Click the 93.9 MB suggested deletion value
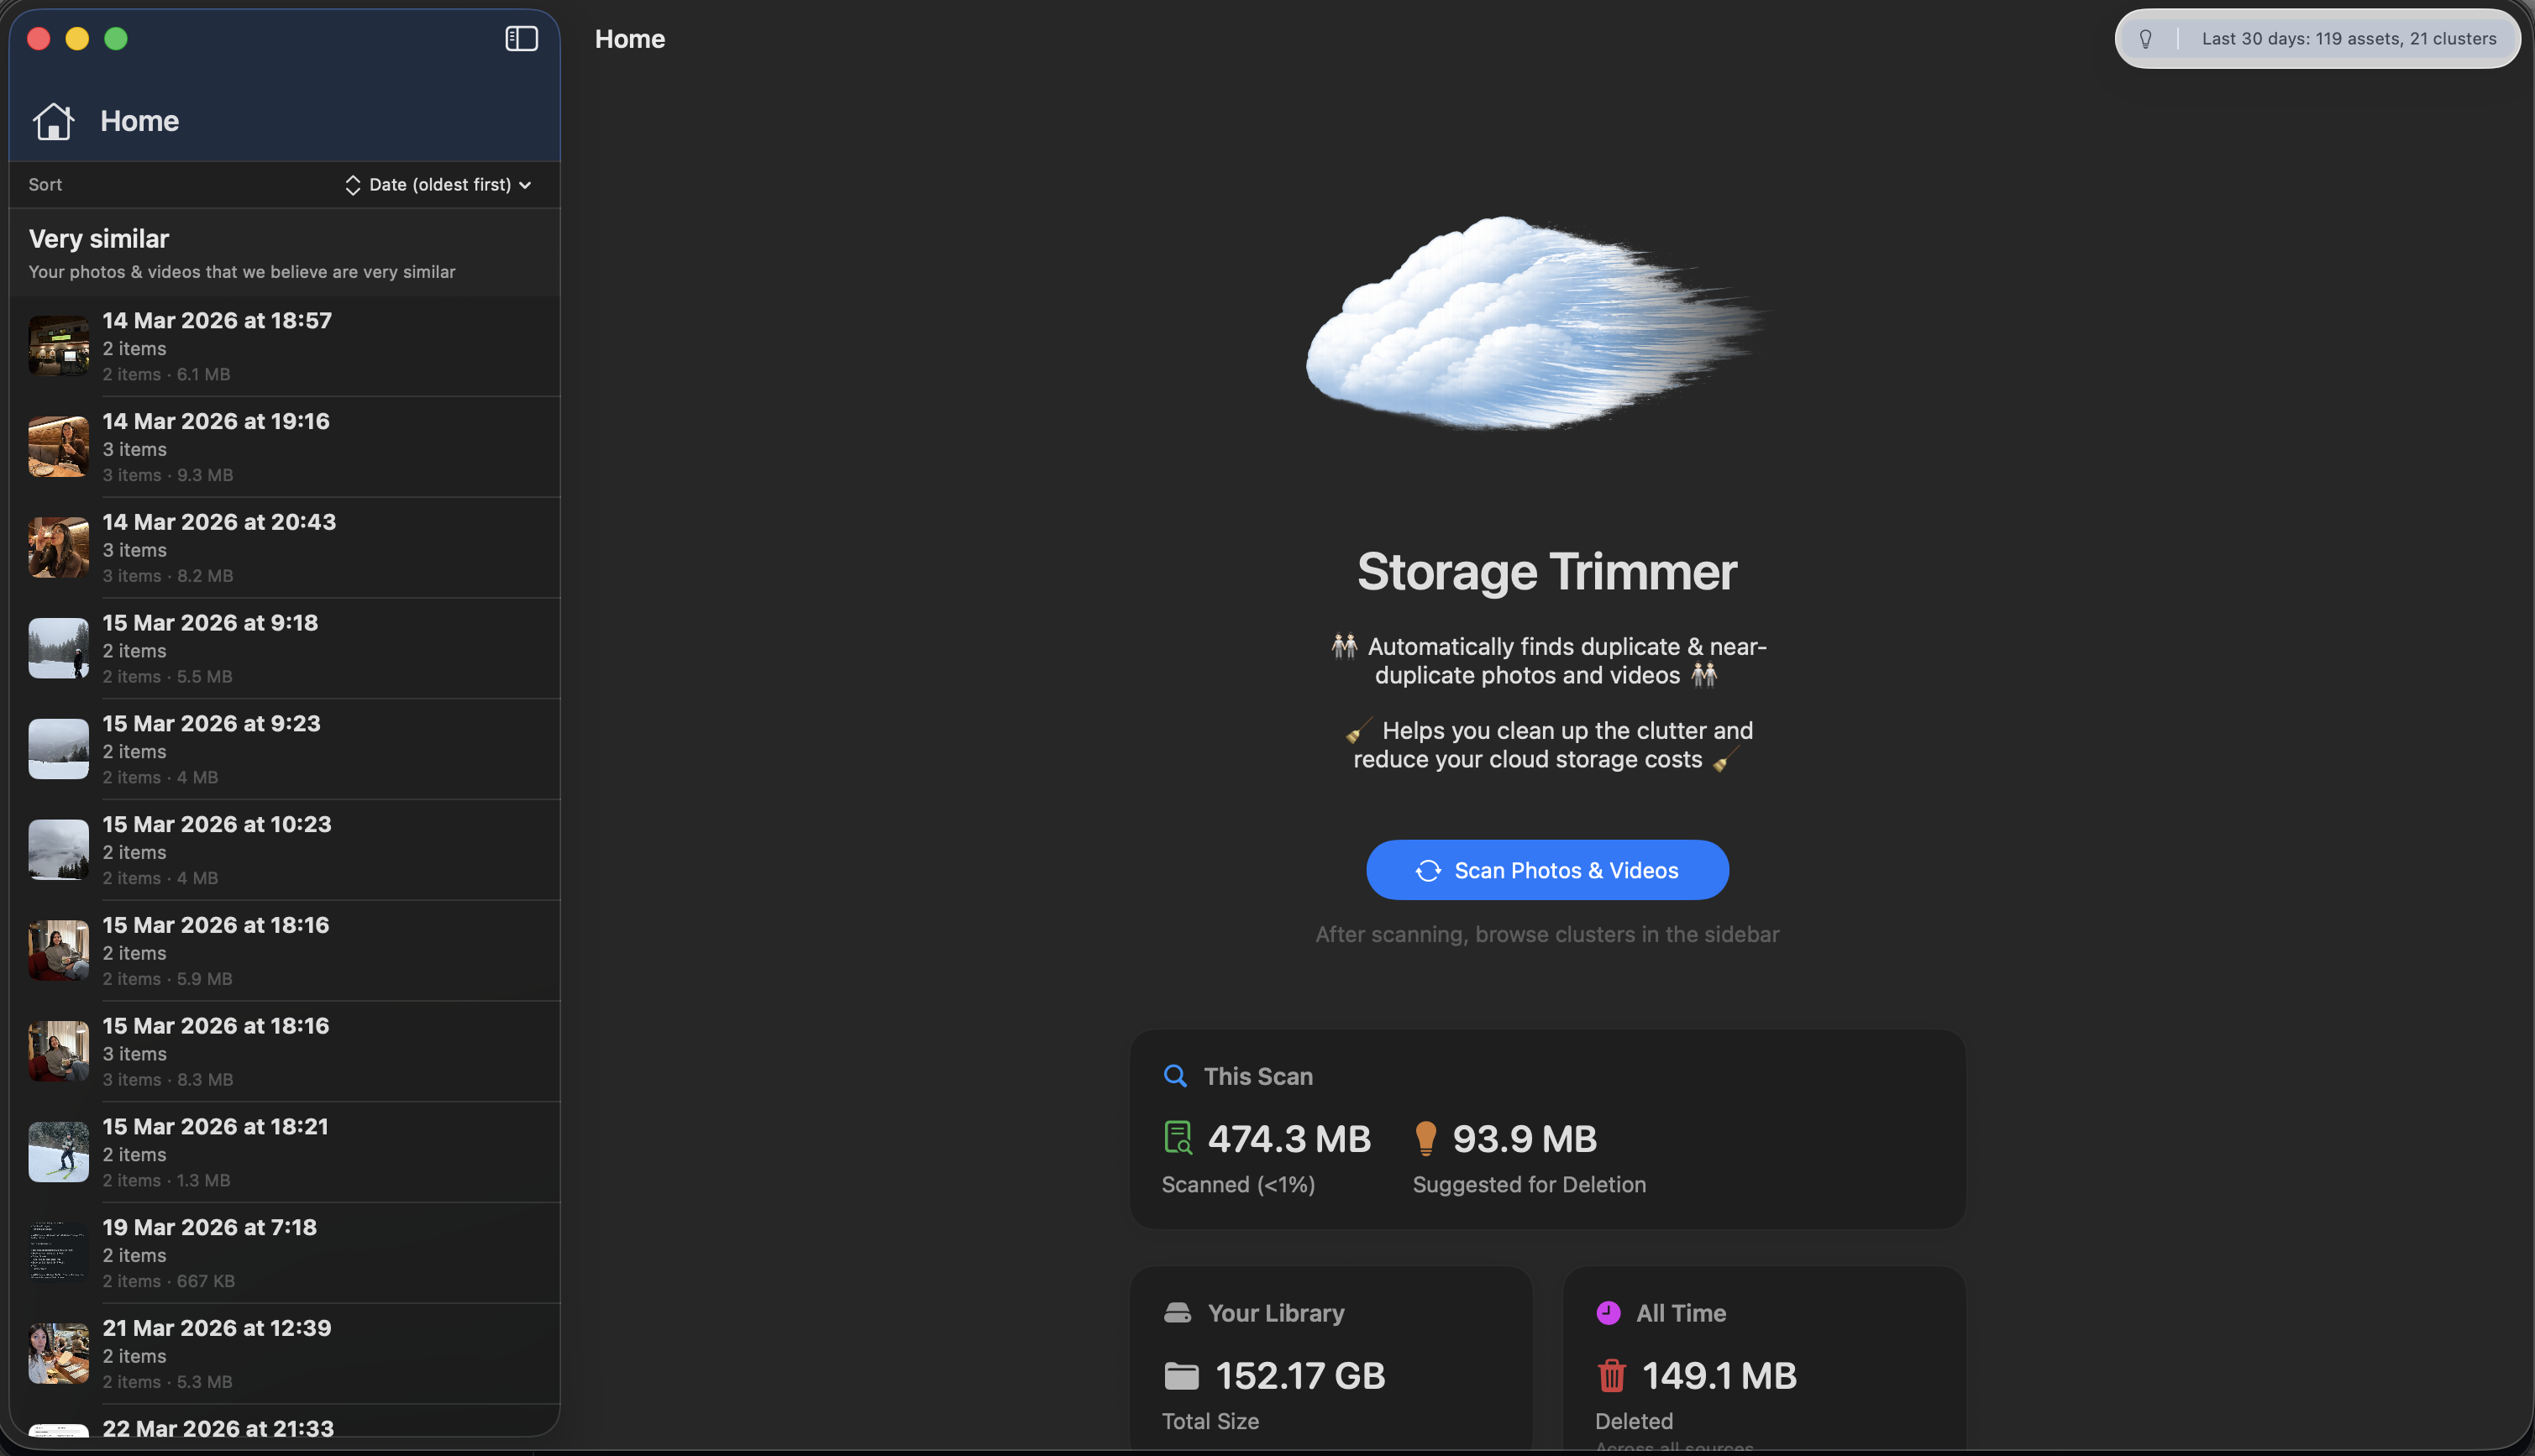The width and height of the screenshot is (2535, 1456). pos(1524,1139)
